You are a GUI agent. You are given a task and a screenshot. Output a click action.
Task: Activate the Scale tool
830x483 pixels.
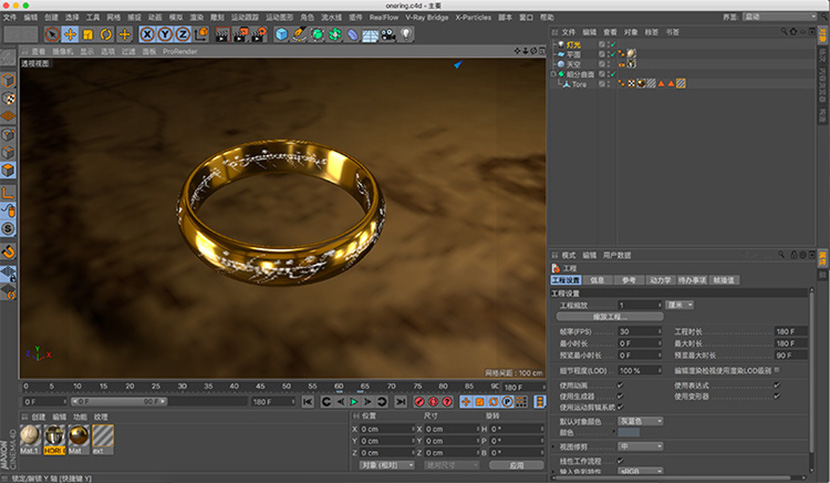tap(88, 35)
